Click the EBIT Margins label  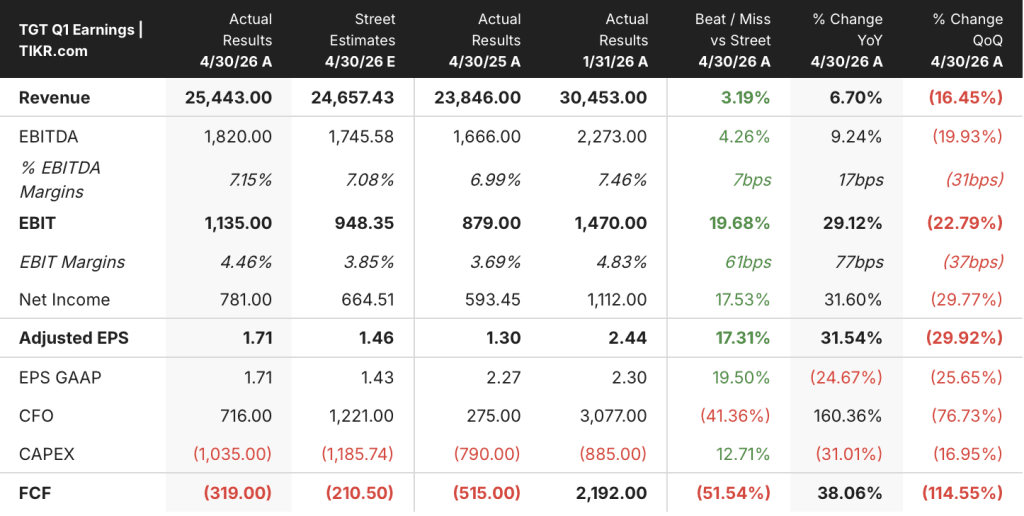click(72, 262)
